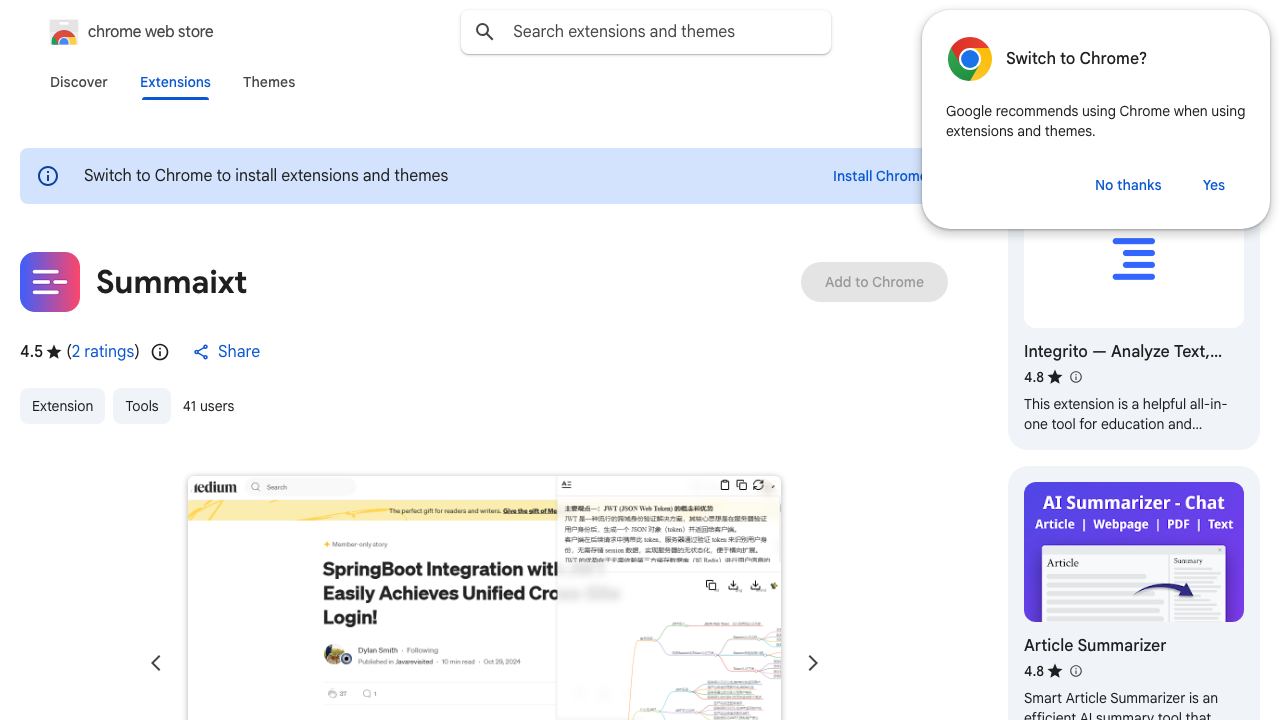Open the Article Summarizer title link
Screen dimensions: 1280x720
pyautogui.click(x=1095, y=645)
